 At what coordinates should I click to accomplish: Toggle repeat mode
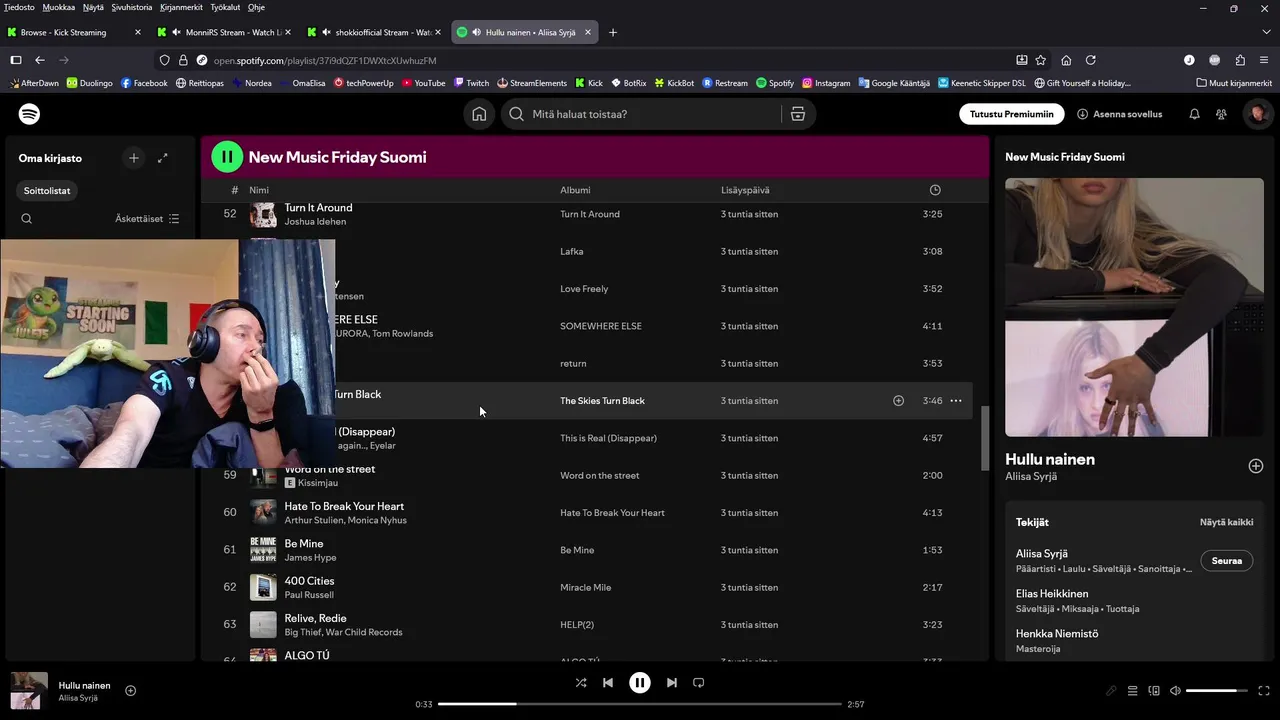[x=699, y=683]
